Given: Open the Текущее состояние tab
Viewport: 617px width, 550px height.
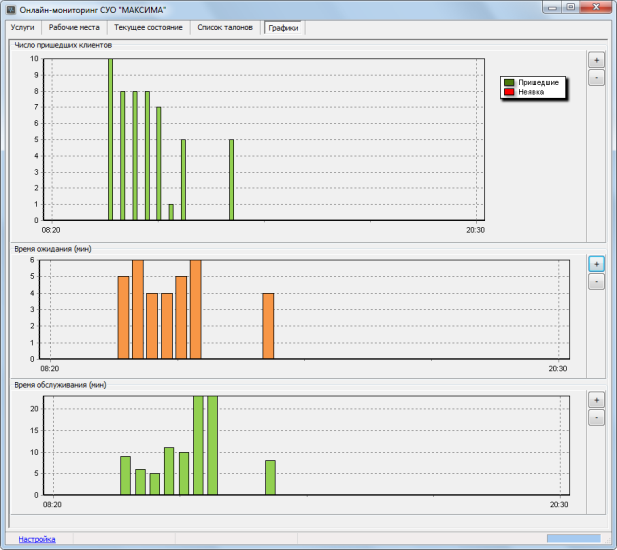Looking at the screenshot, I should click(x=148, y=28).
